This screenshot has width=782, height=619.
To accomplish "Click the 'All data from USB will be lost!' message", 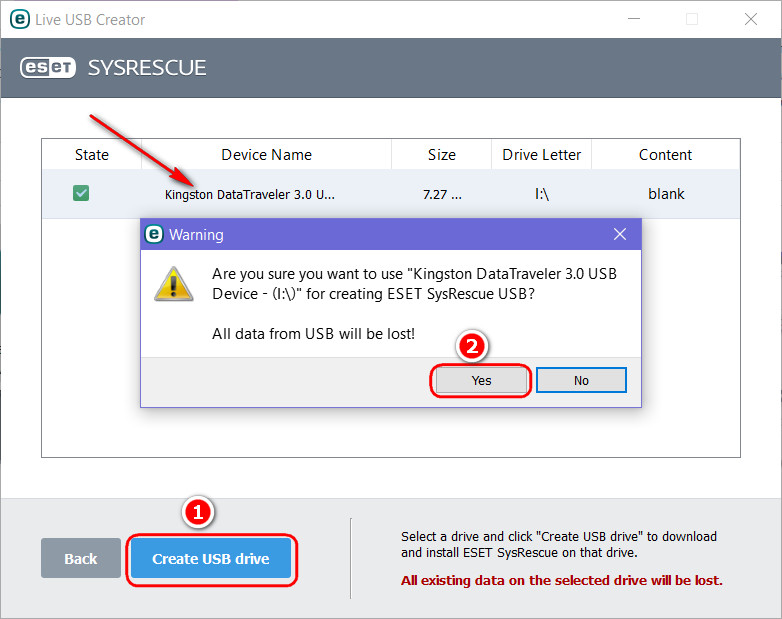I will (x=313, y=334).
